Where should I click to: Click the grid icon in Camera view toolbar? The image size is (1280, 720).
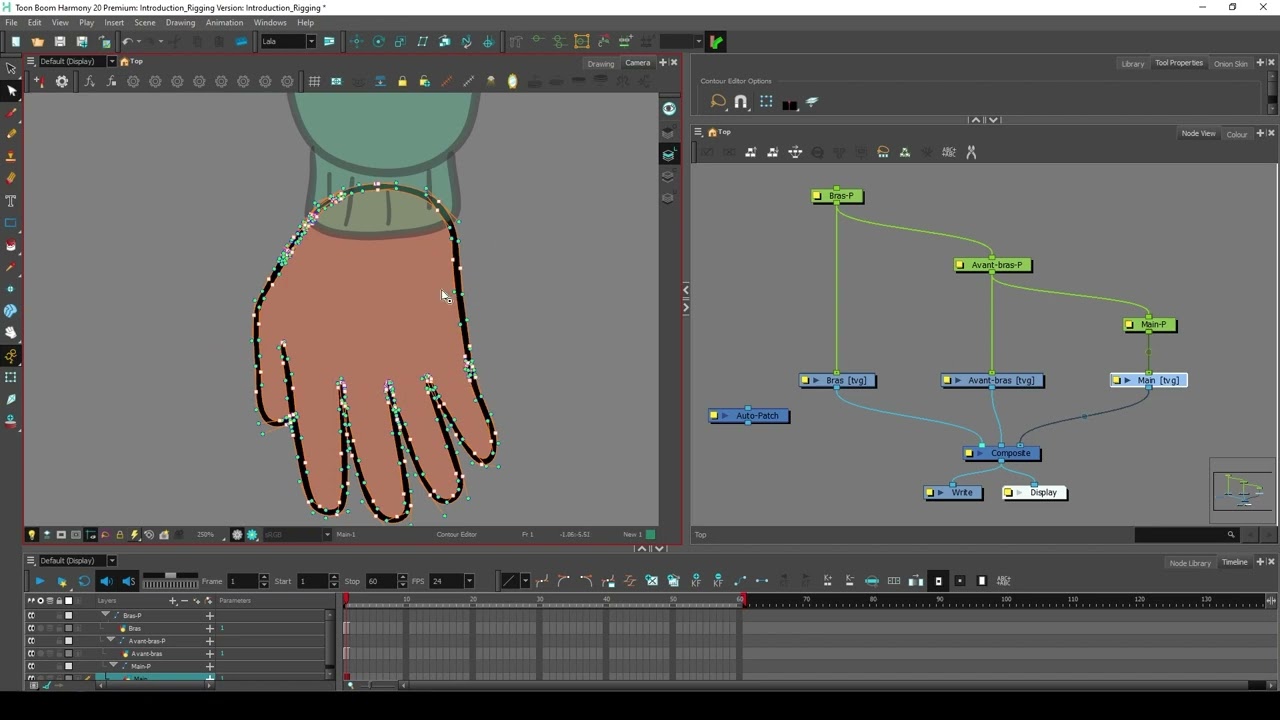pos(314,82)
